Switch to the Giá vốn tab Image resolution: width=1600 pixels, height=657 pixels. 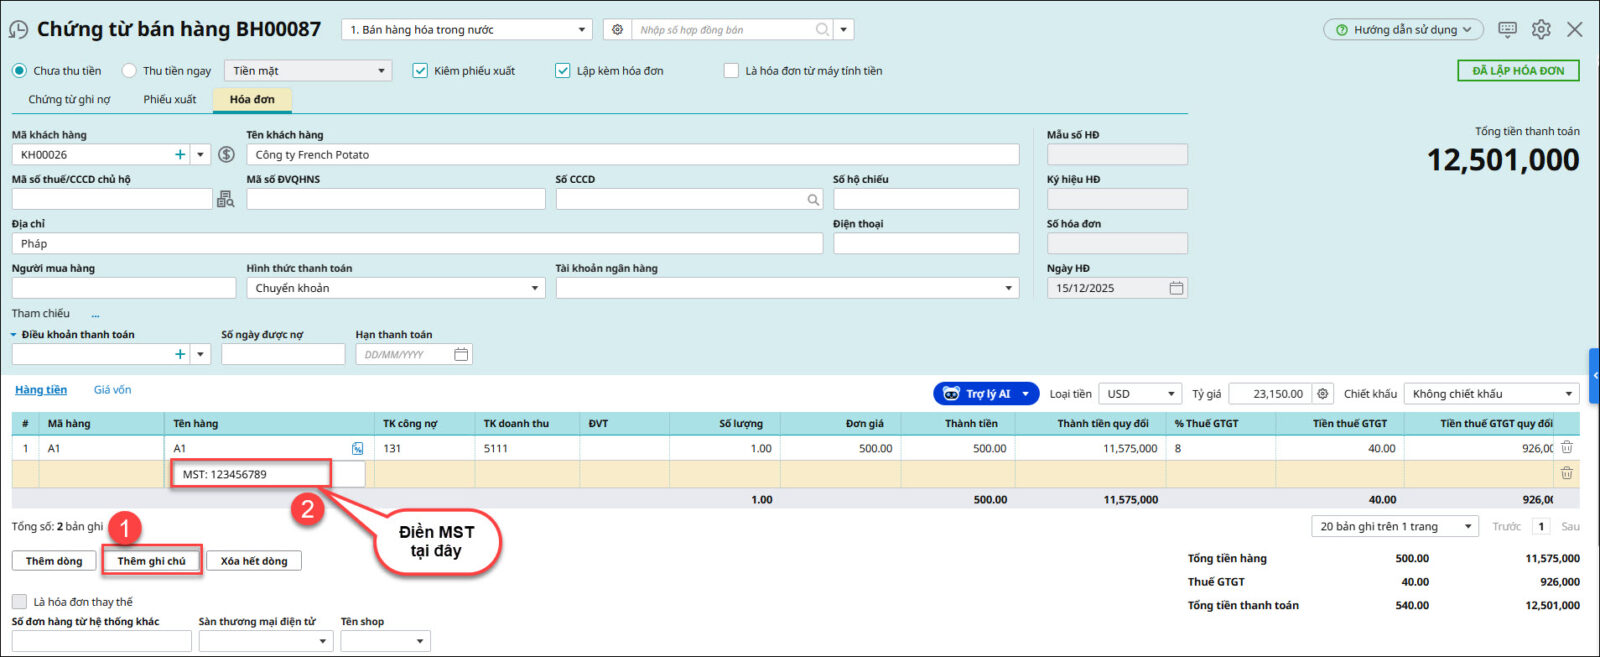click(x=112, y=390)
